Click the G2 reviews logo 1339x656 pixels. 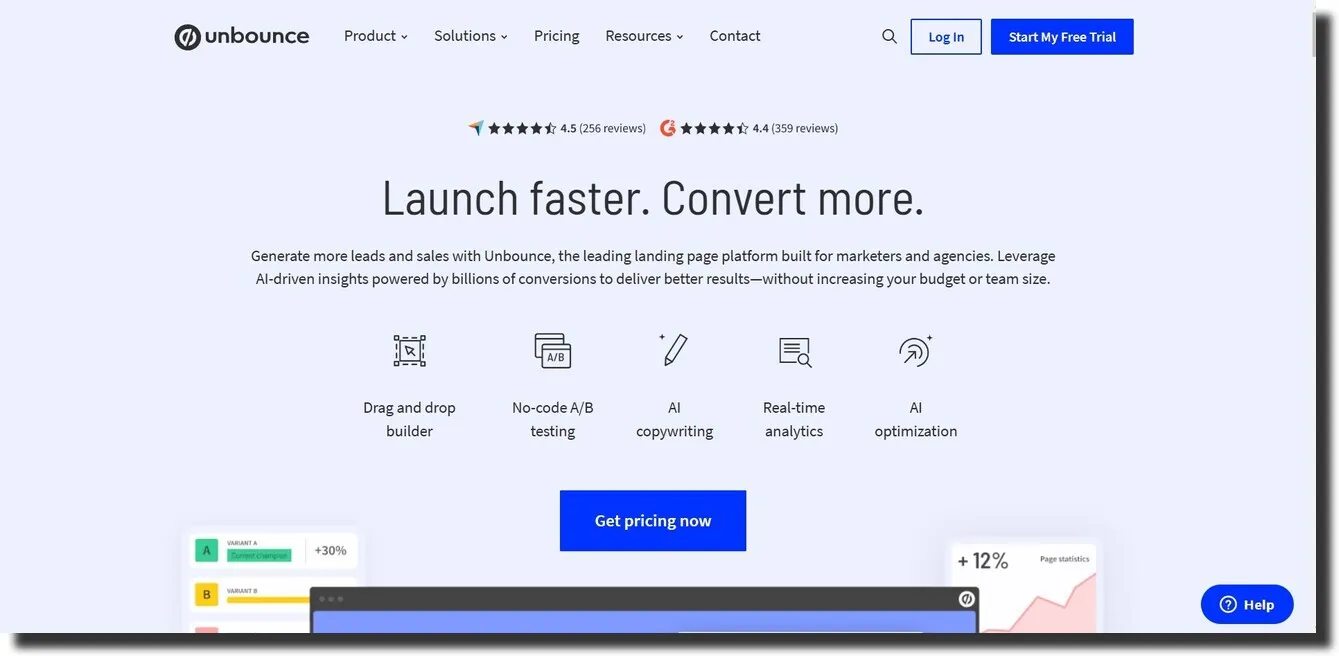tap(667, 127)
